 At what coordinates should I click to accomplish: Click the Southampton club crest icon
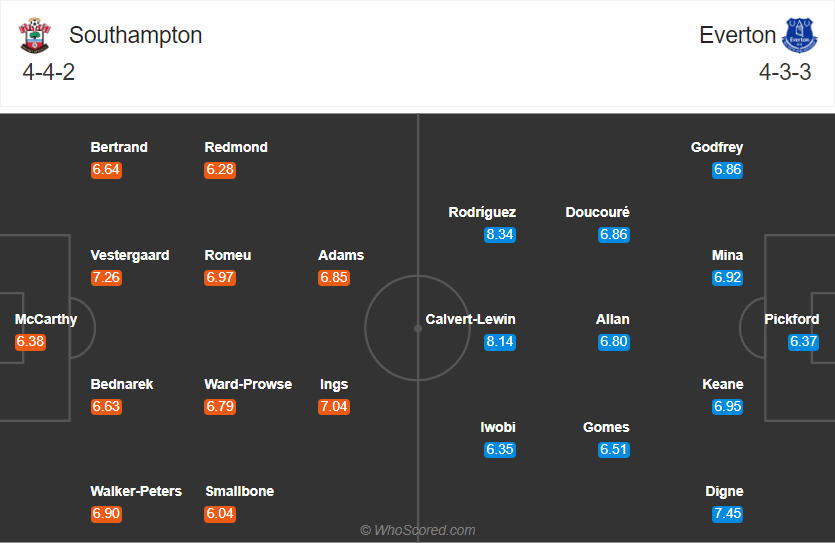coord(34,36)
